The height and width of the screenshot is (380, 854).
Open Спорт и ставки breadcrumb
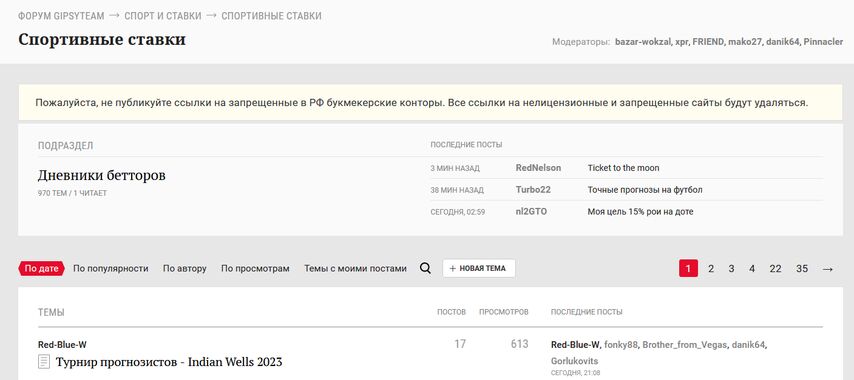coord(163,16)
